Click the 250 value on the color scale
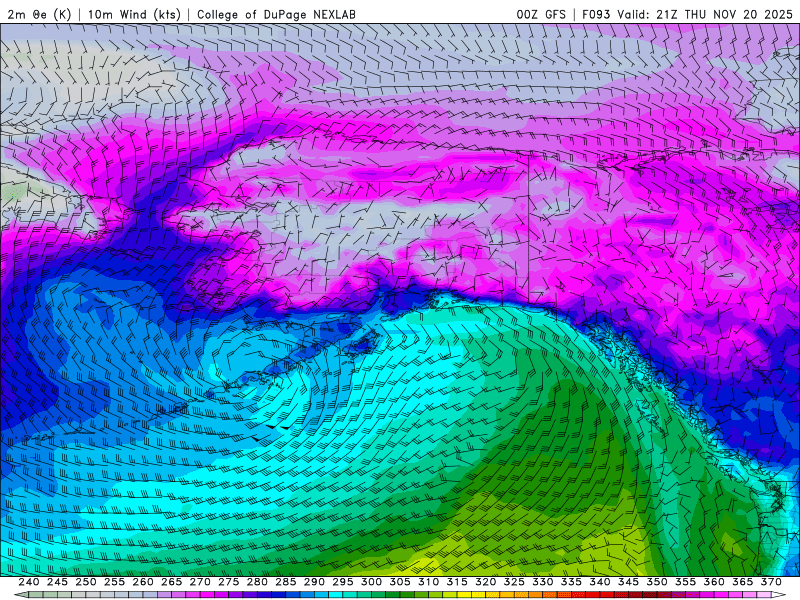The width and height of the screenshot is (800, 600). point(86,582)
